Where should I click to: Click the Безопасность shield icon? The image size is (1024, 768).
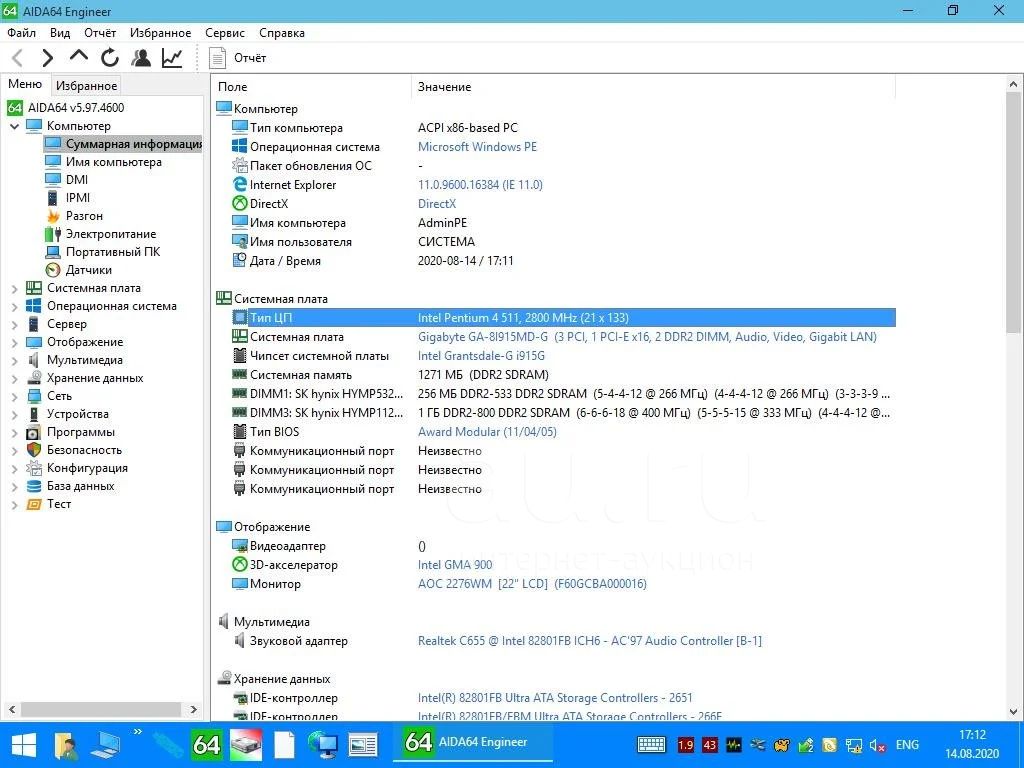point(34,450)
